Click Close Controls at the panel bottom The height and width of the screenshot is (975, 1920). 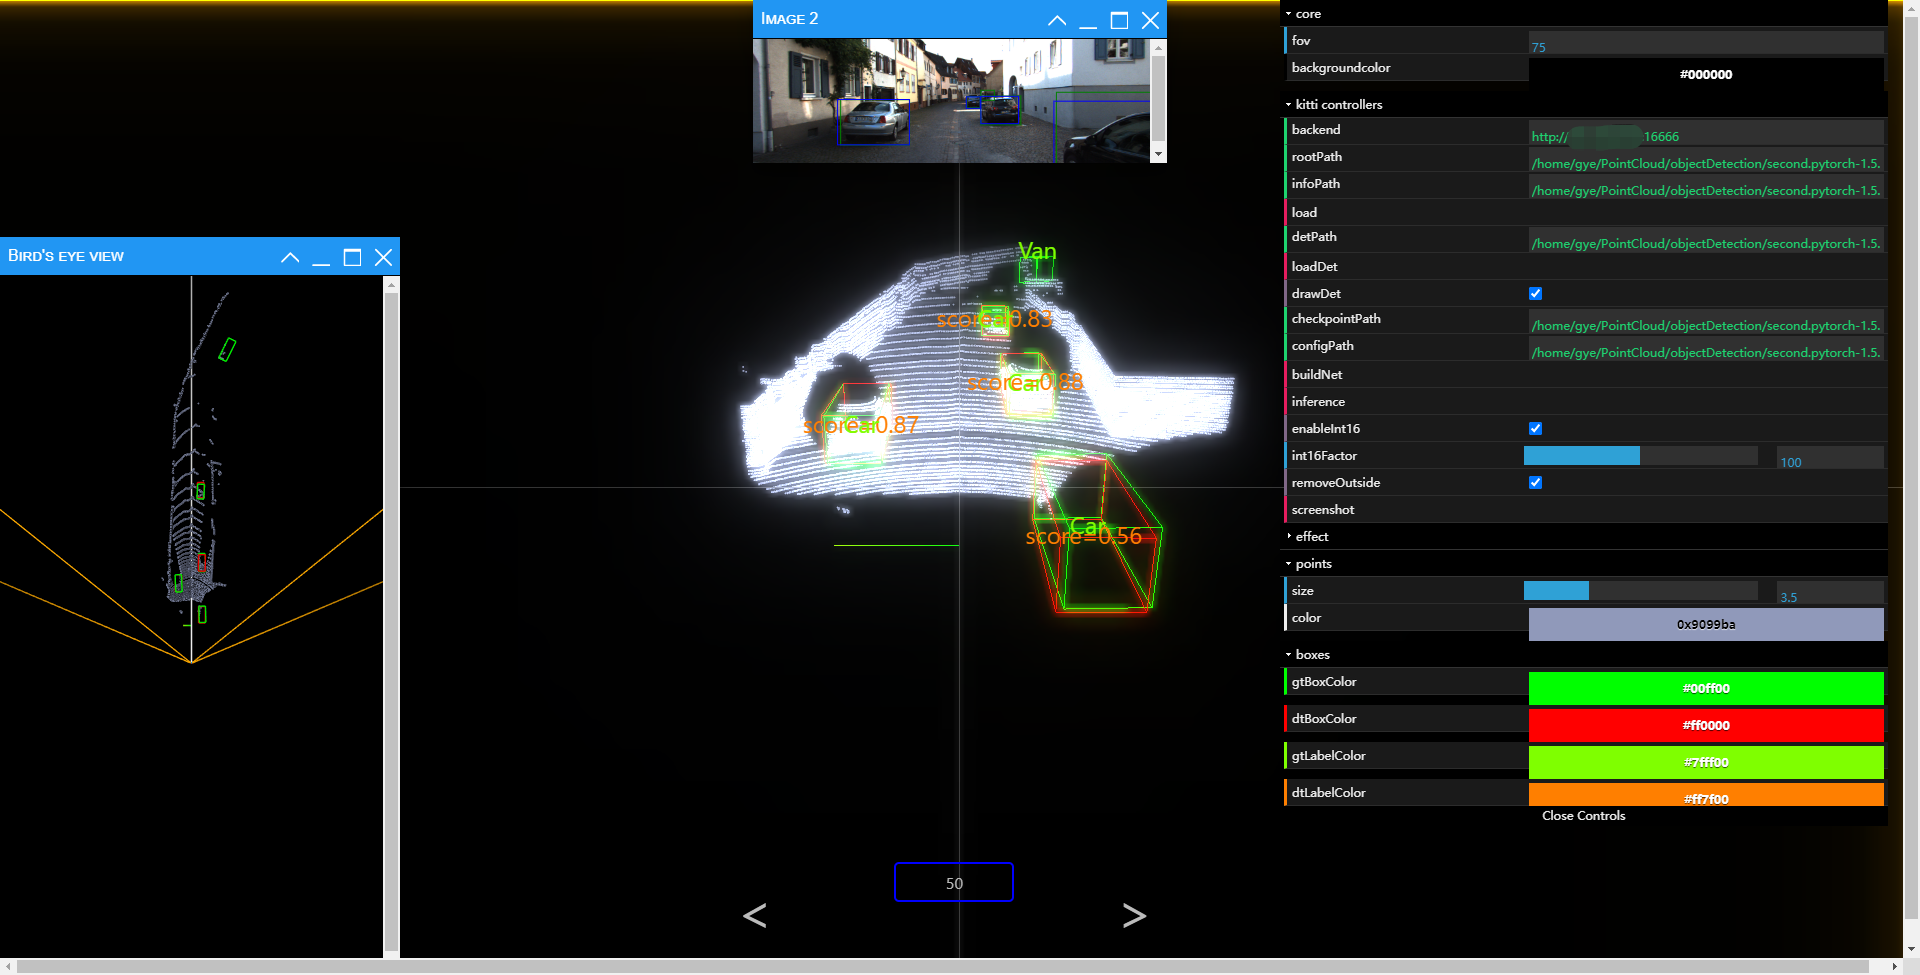tap(1583, 815)
